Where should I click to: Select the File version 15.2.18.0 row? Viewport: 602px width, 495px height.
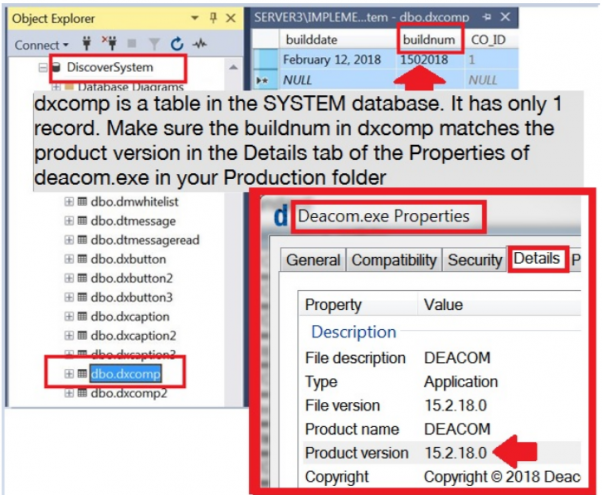442,406
